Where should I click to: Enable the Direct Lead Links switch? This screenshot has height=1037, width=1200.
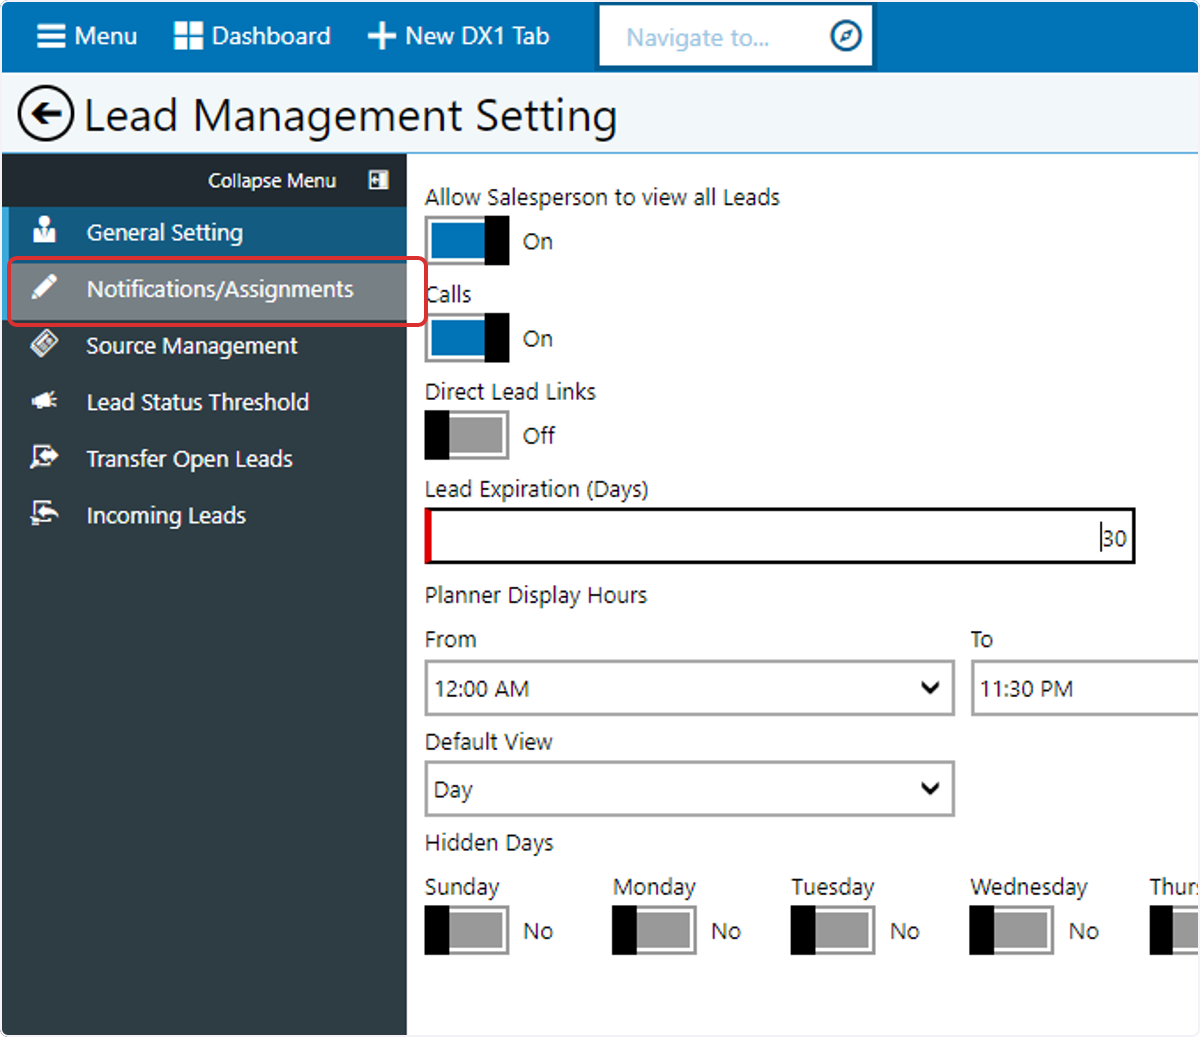tap(467, 435)
